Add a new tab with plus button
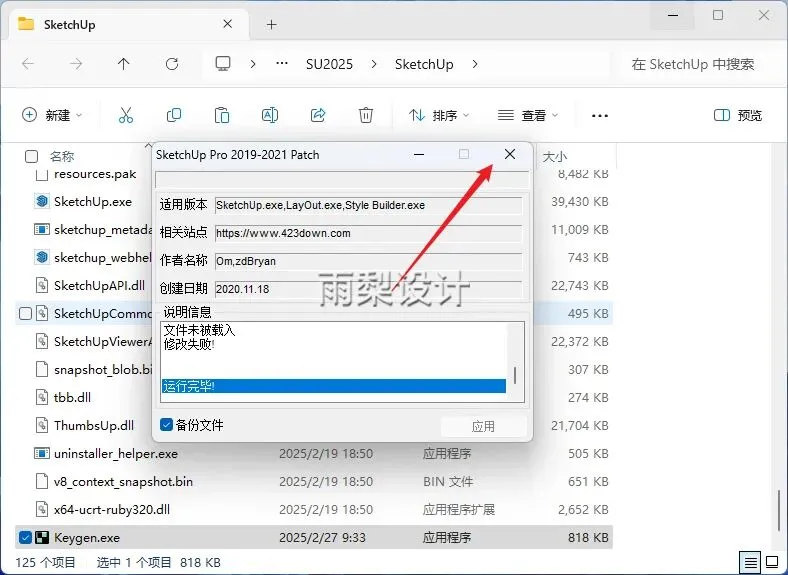The image size is (788, 575). pyautogui.click(x=271, y=24)
